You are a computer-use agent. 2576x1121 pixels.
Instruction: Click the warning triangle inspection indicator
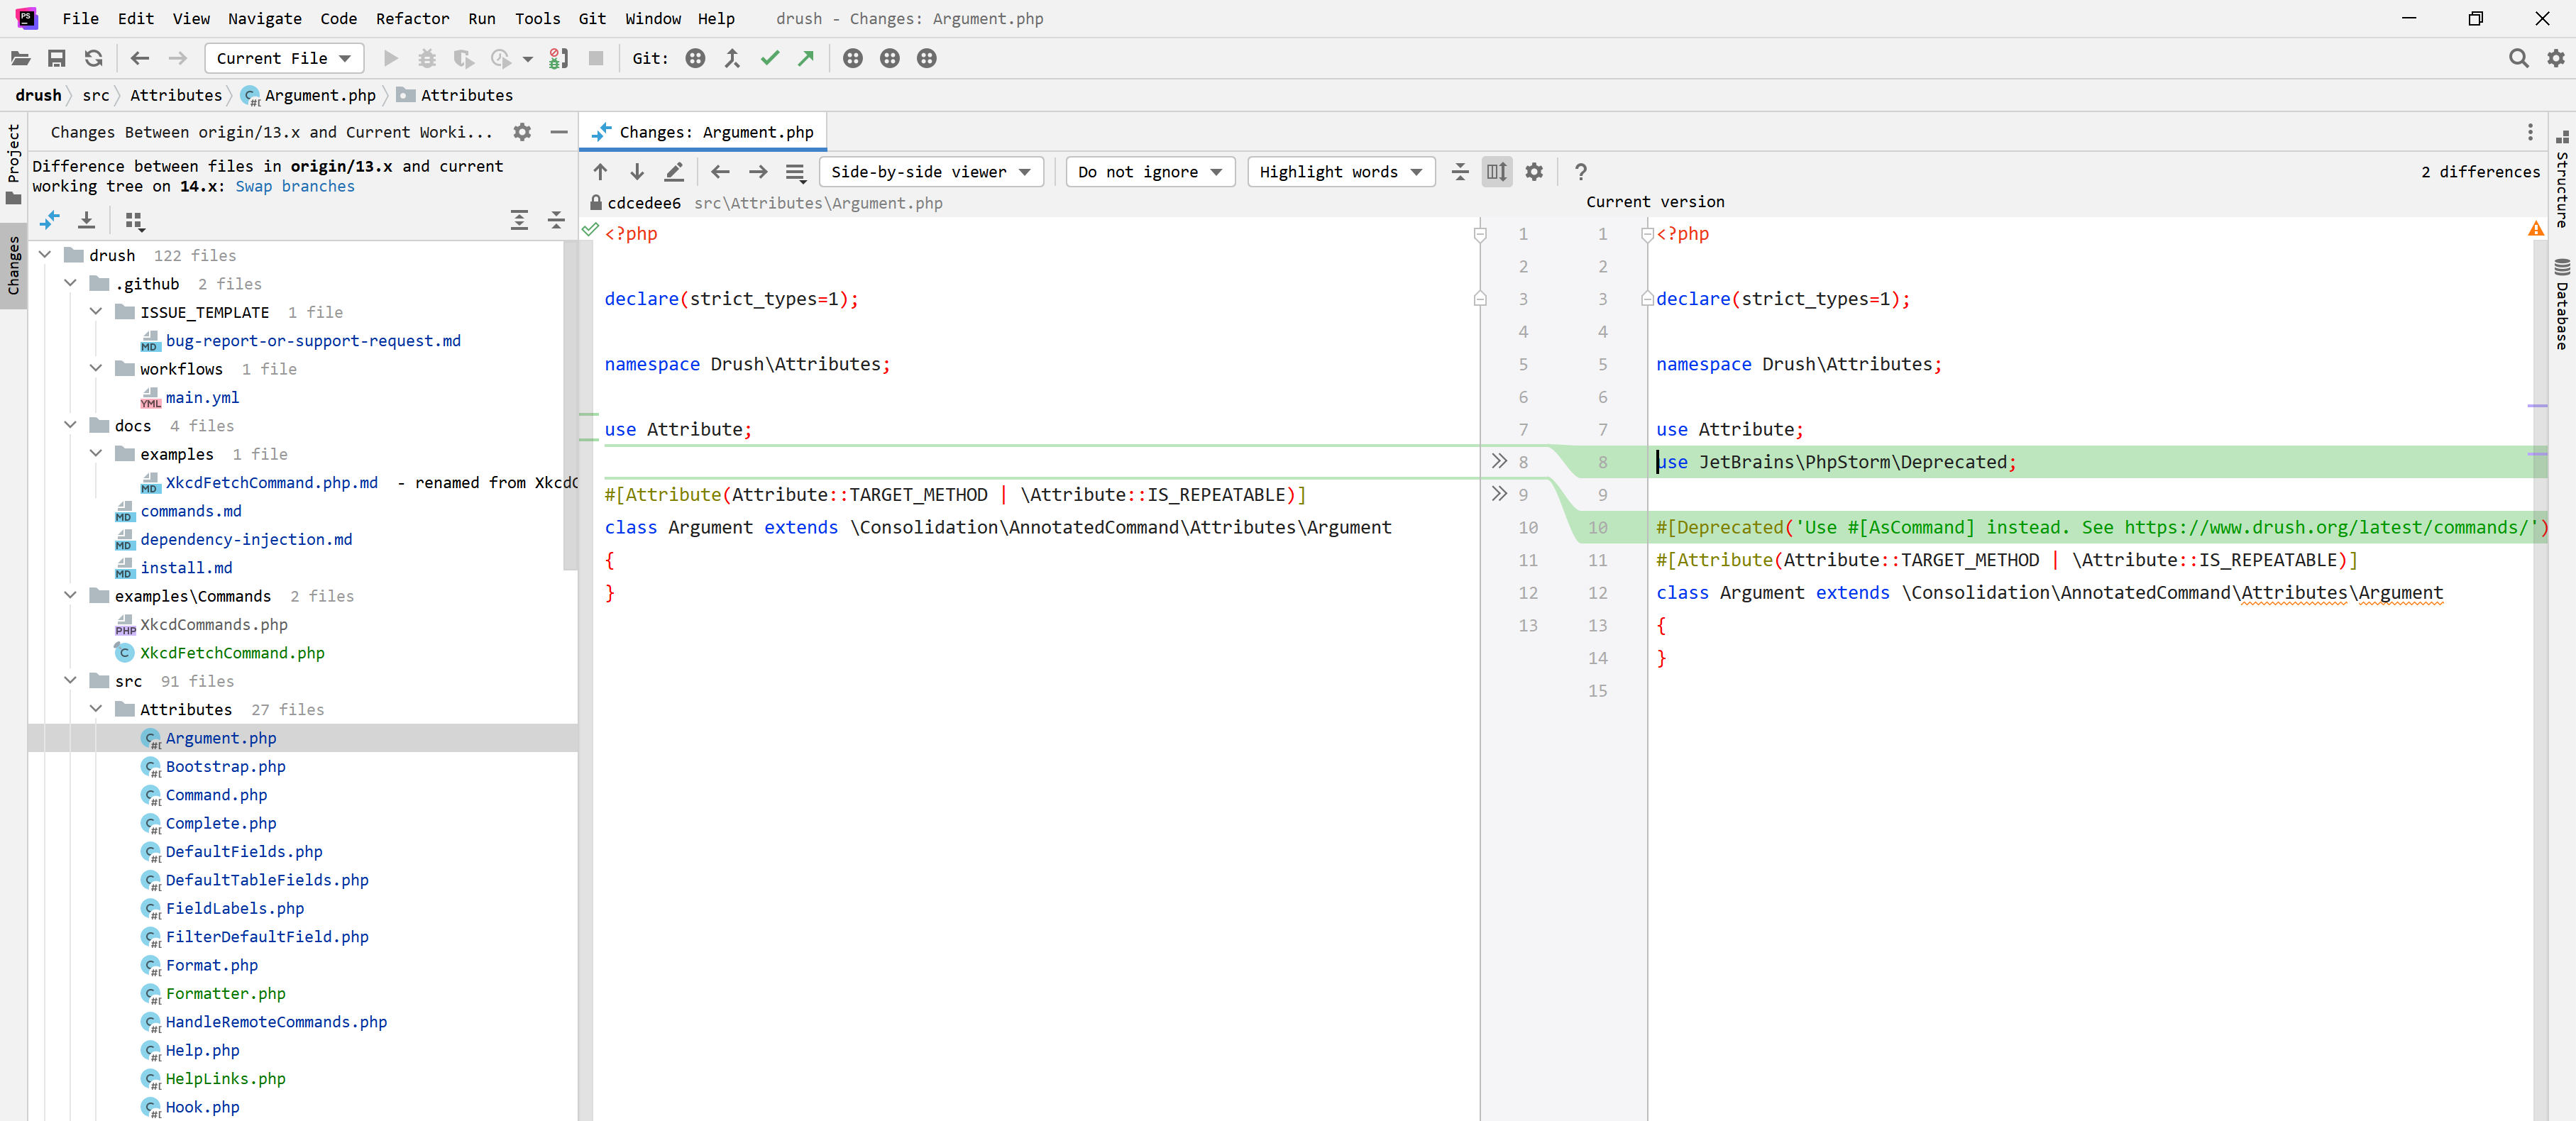[x=2535, y=230]
